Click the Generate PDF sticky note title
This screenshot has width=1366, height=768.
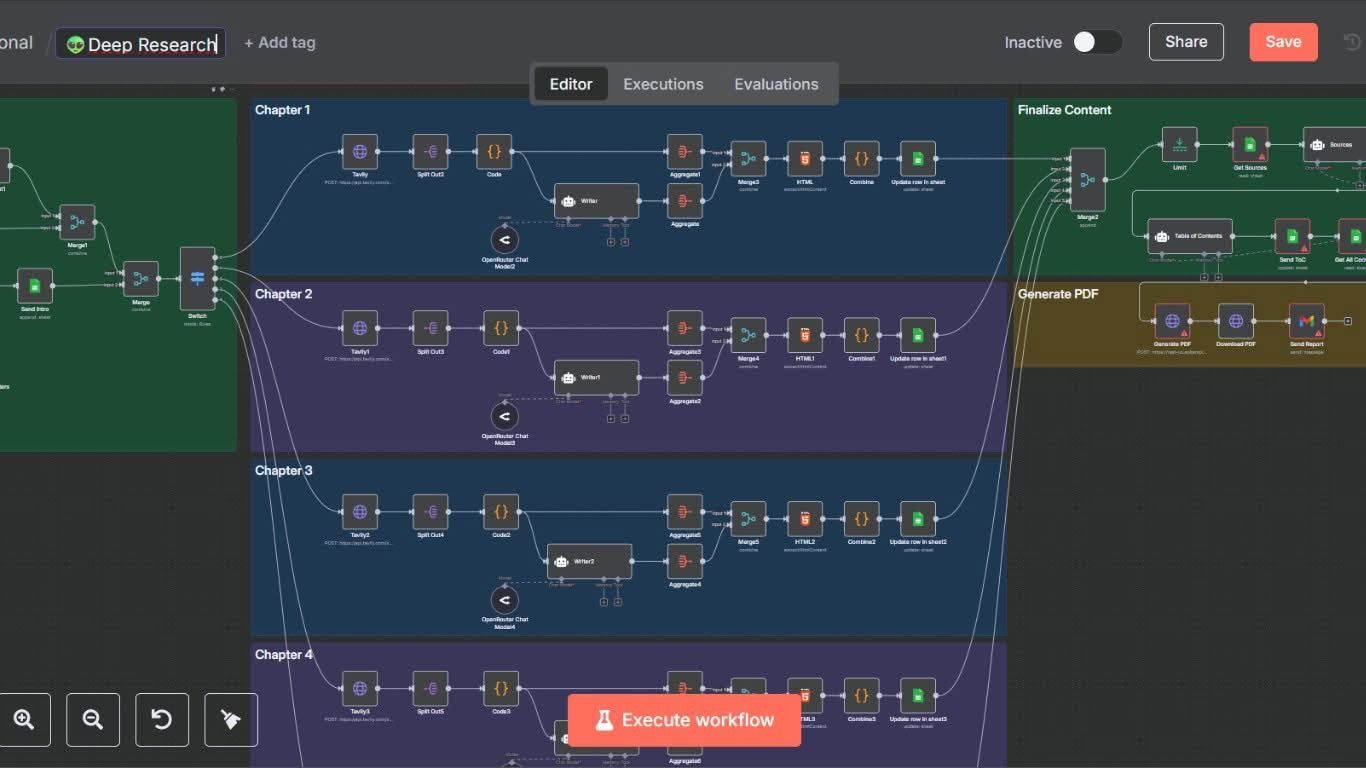(x=1058, y=294)
